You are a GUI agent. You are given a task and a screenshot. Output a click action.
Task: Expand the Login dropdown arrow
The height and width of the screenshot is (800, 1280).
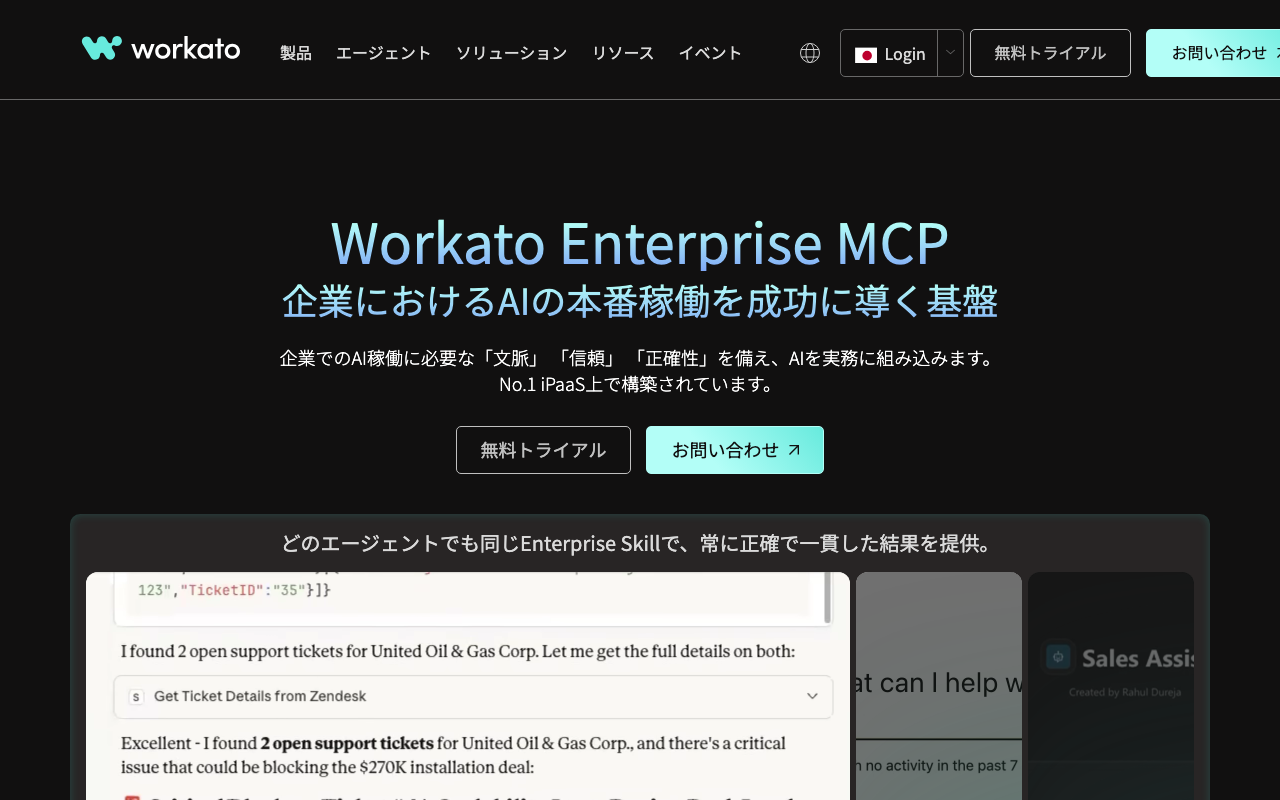click(950, 53)
